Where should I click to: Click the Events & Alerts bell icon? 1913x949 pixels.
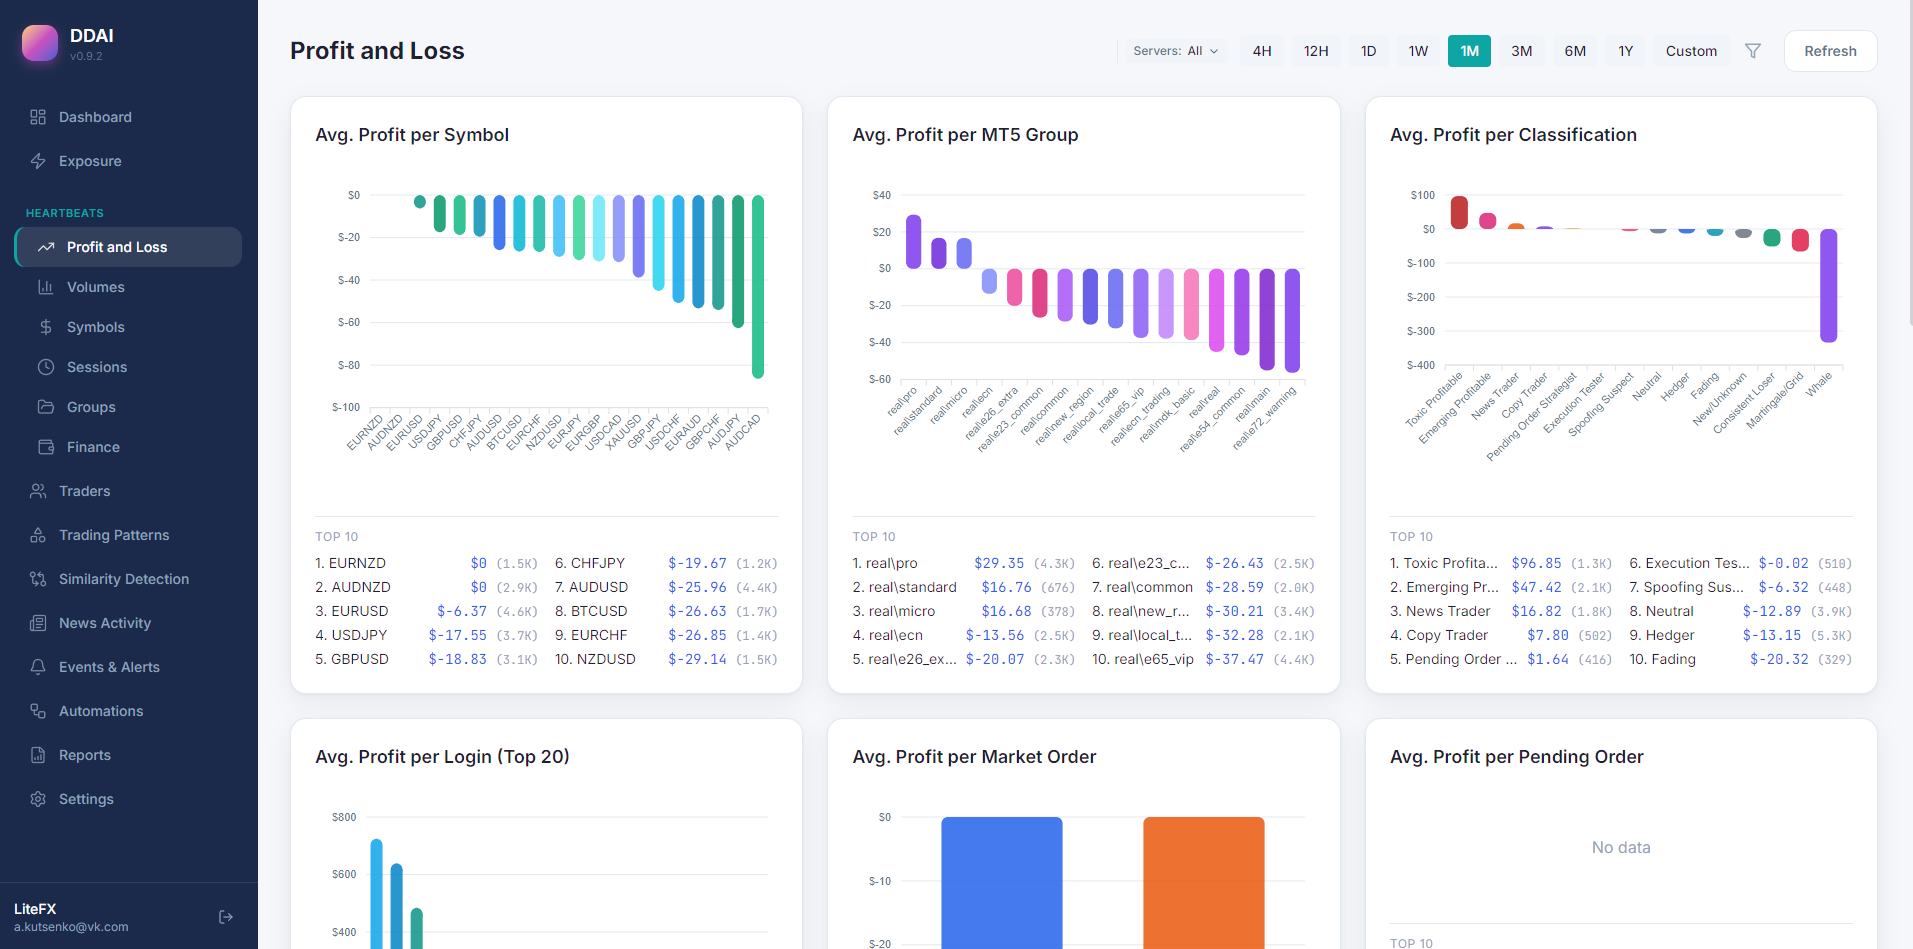38,667
